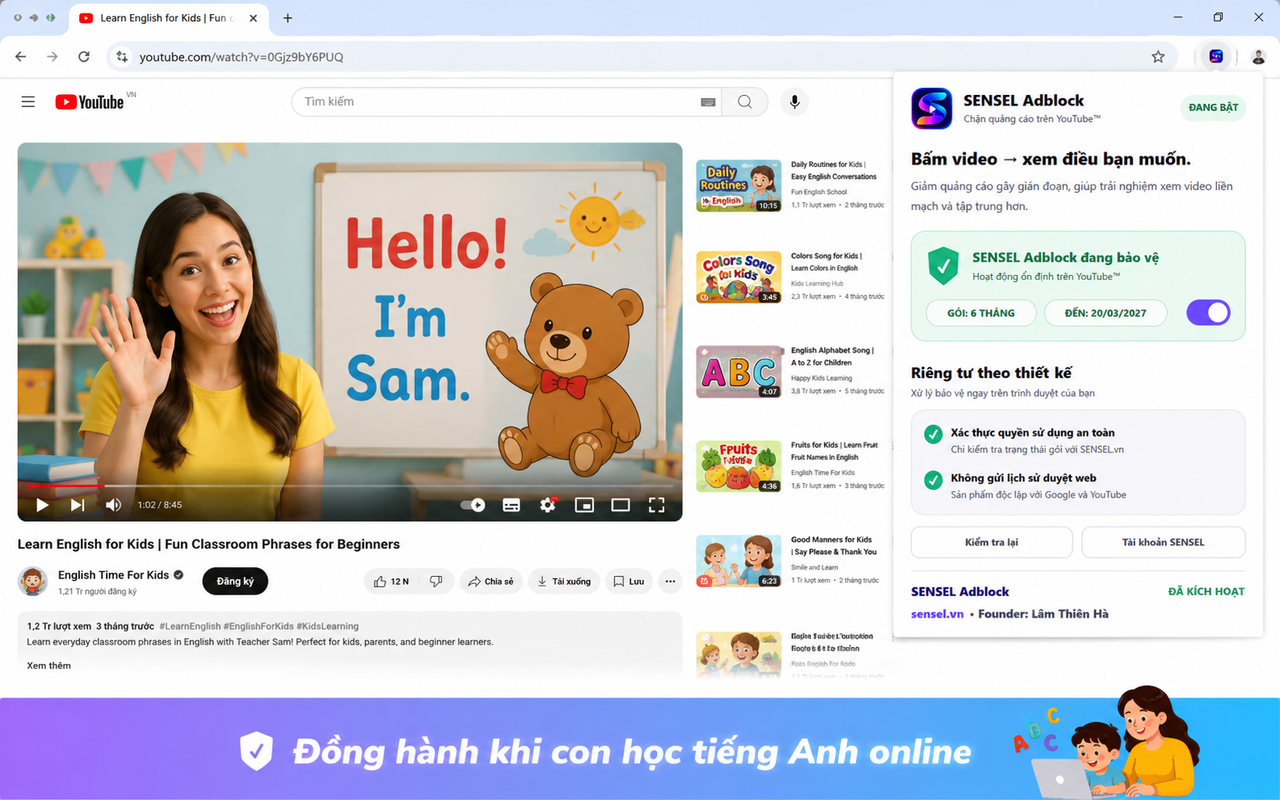Click the Tải xuống download button

564,581
